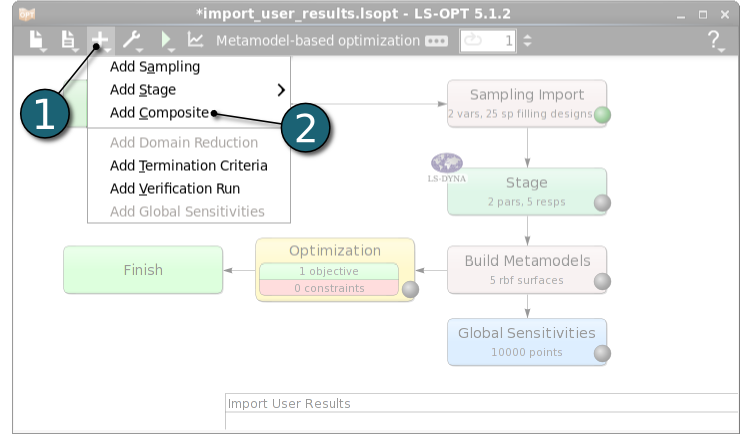Open the Viewer chart icon
This screenshot has width=740, height=434.
(195, 40)
